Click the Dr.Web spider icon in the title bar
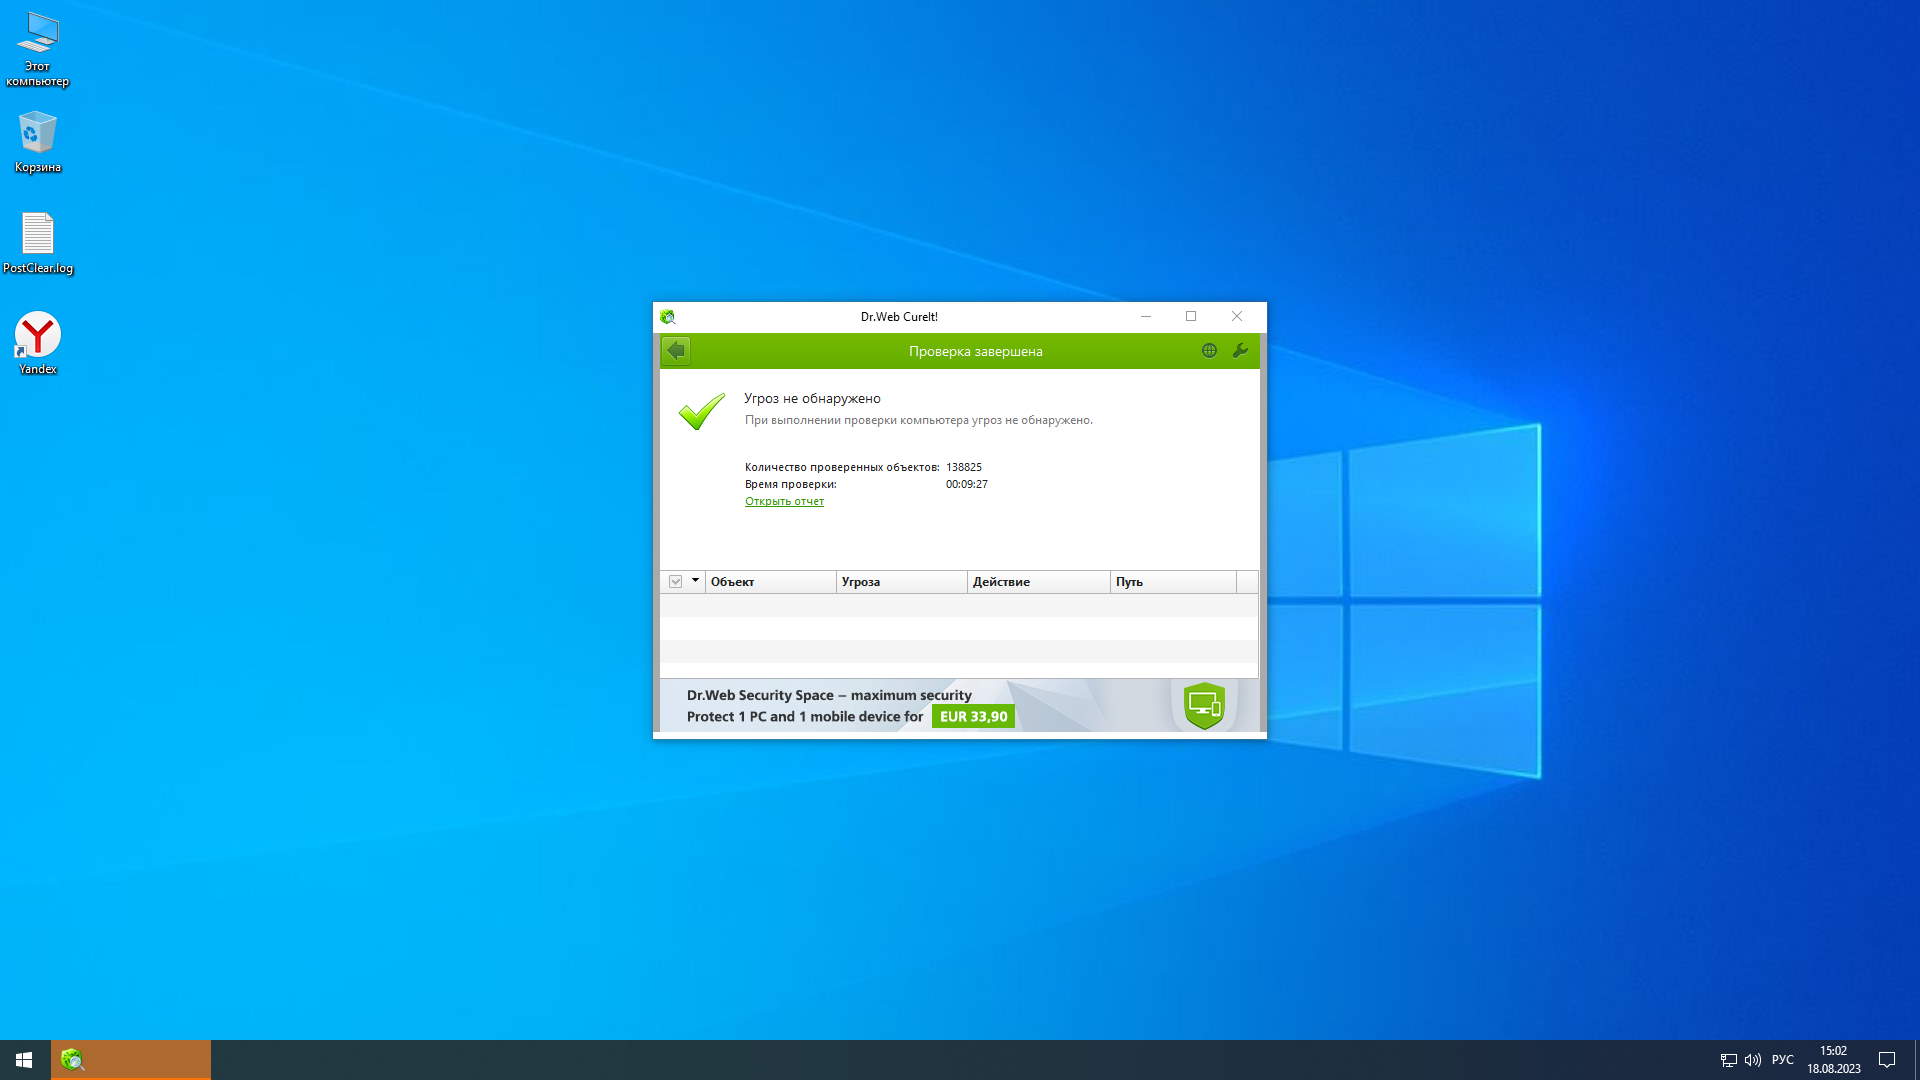This screenshot has width=1920, height=1080. pos(668,317)
